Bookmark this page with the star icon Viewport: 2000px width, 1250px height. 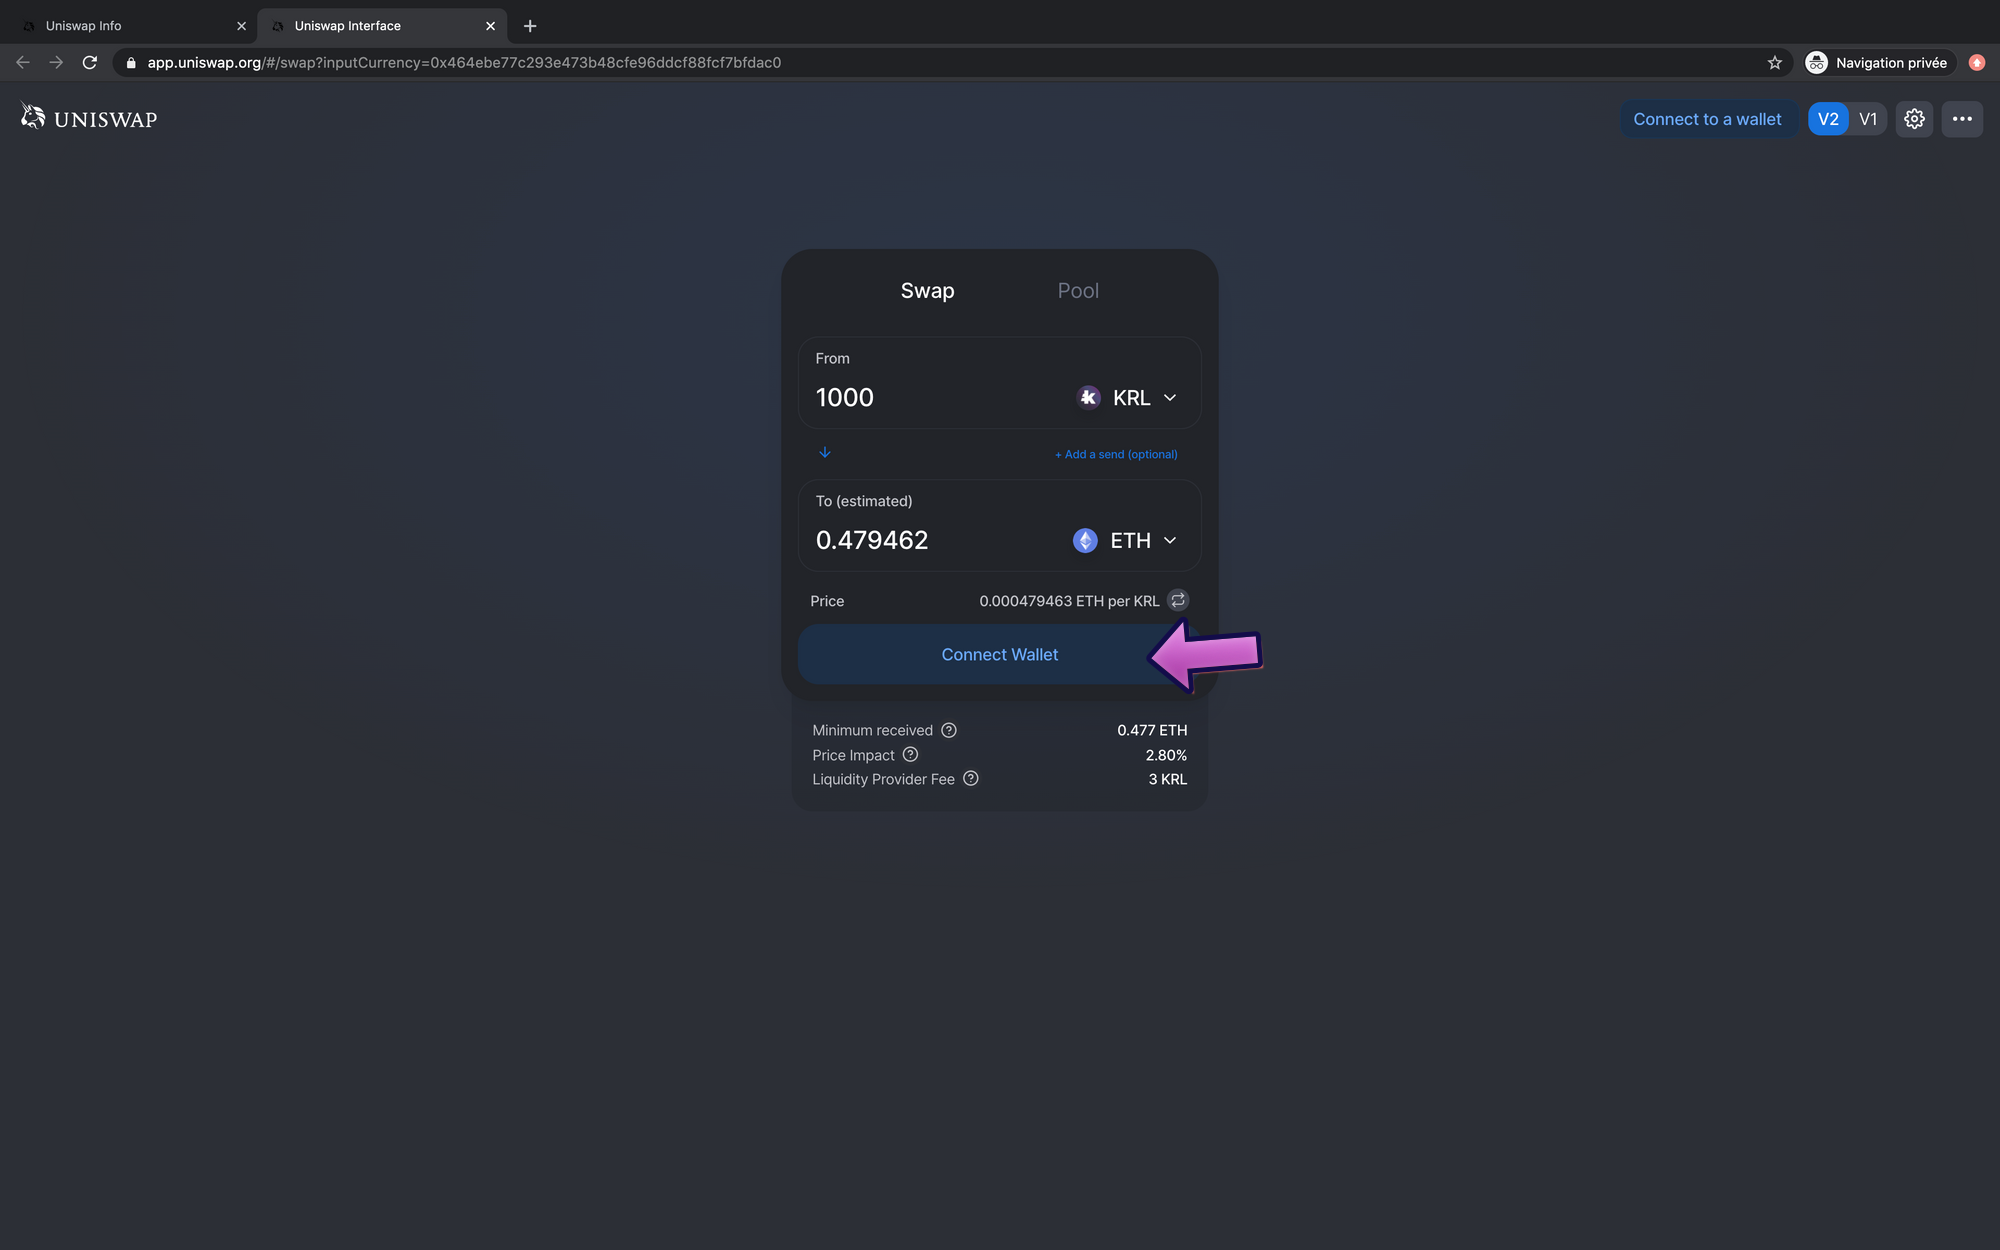click(1775, 63)
